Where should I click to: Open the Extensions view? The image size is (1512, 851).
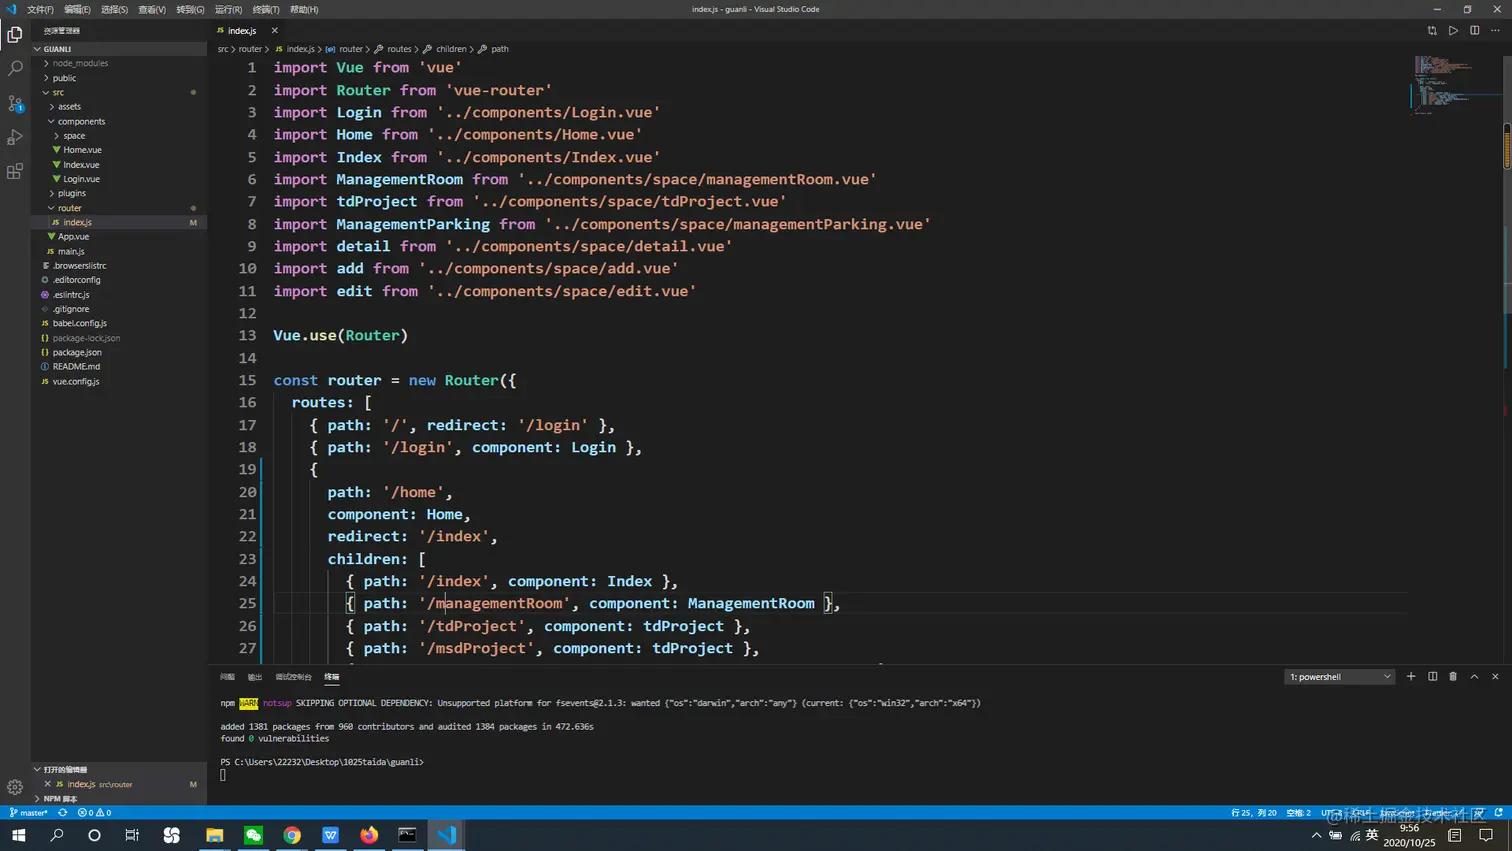click(15, 171)
